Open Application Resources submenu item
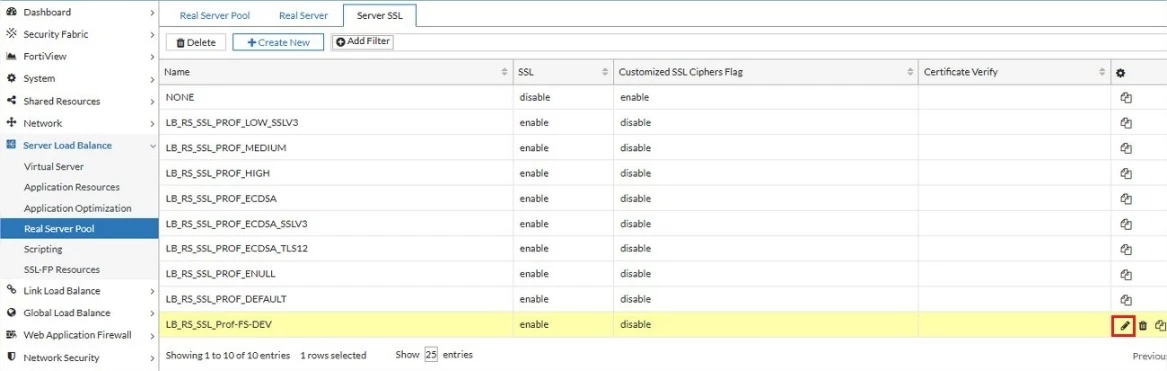 click(71, 187)
